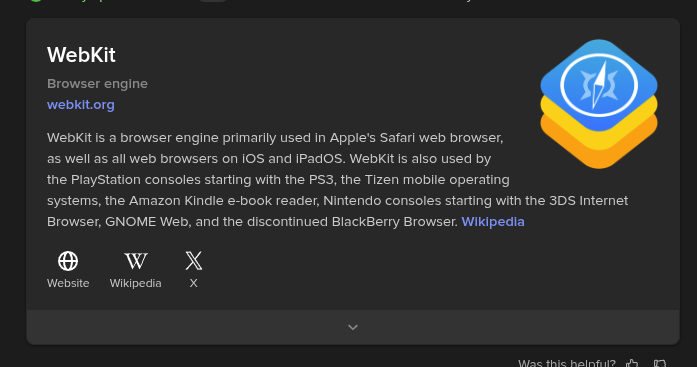Click the WebKit compass logo image
697x367 pixels.
(599, 104)
